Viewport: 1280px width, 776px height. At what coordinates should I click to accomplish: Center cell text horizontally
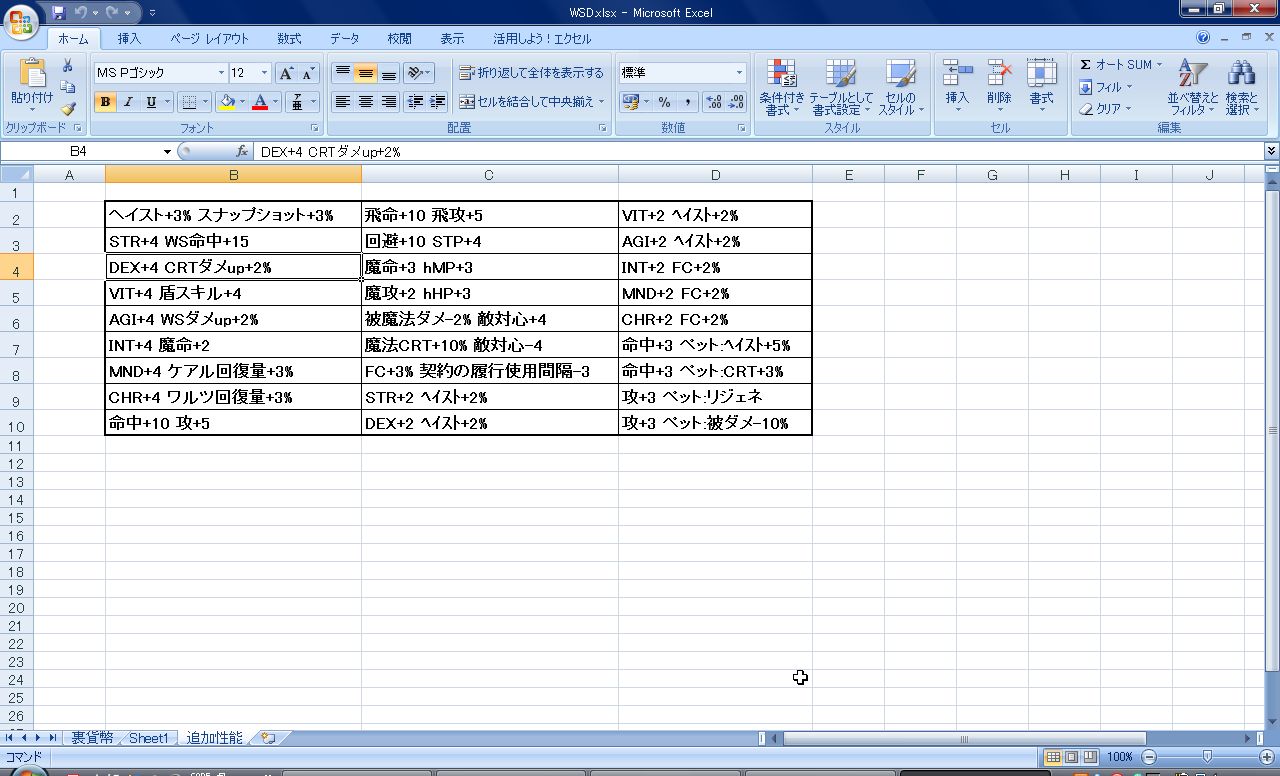[x=365, y=102]
